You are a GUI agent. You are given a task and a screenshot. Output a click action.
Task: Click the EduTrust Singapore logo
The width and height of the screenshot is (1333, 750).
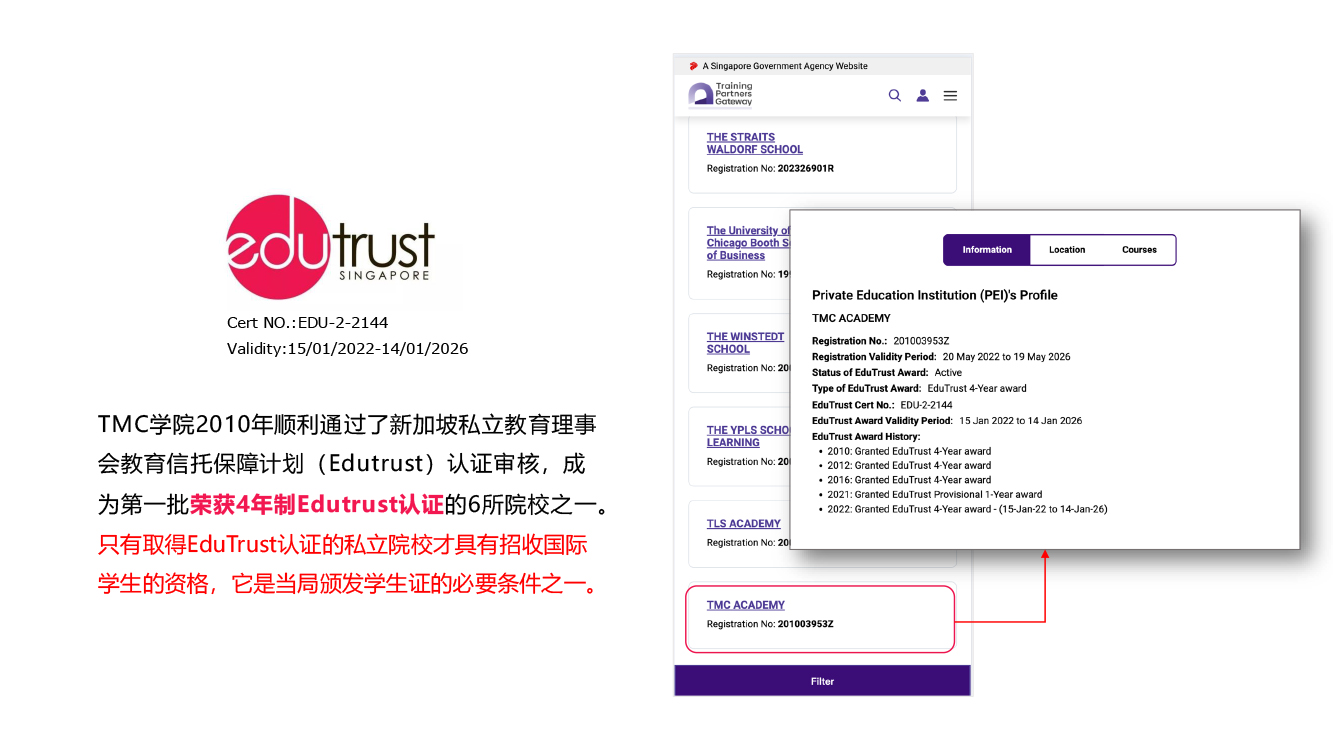click(x=331, y=247)
